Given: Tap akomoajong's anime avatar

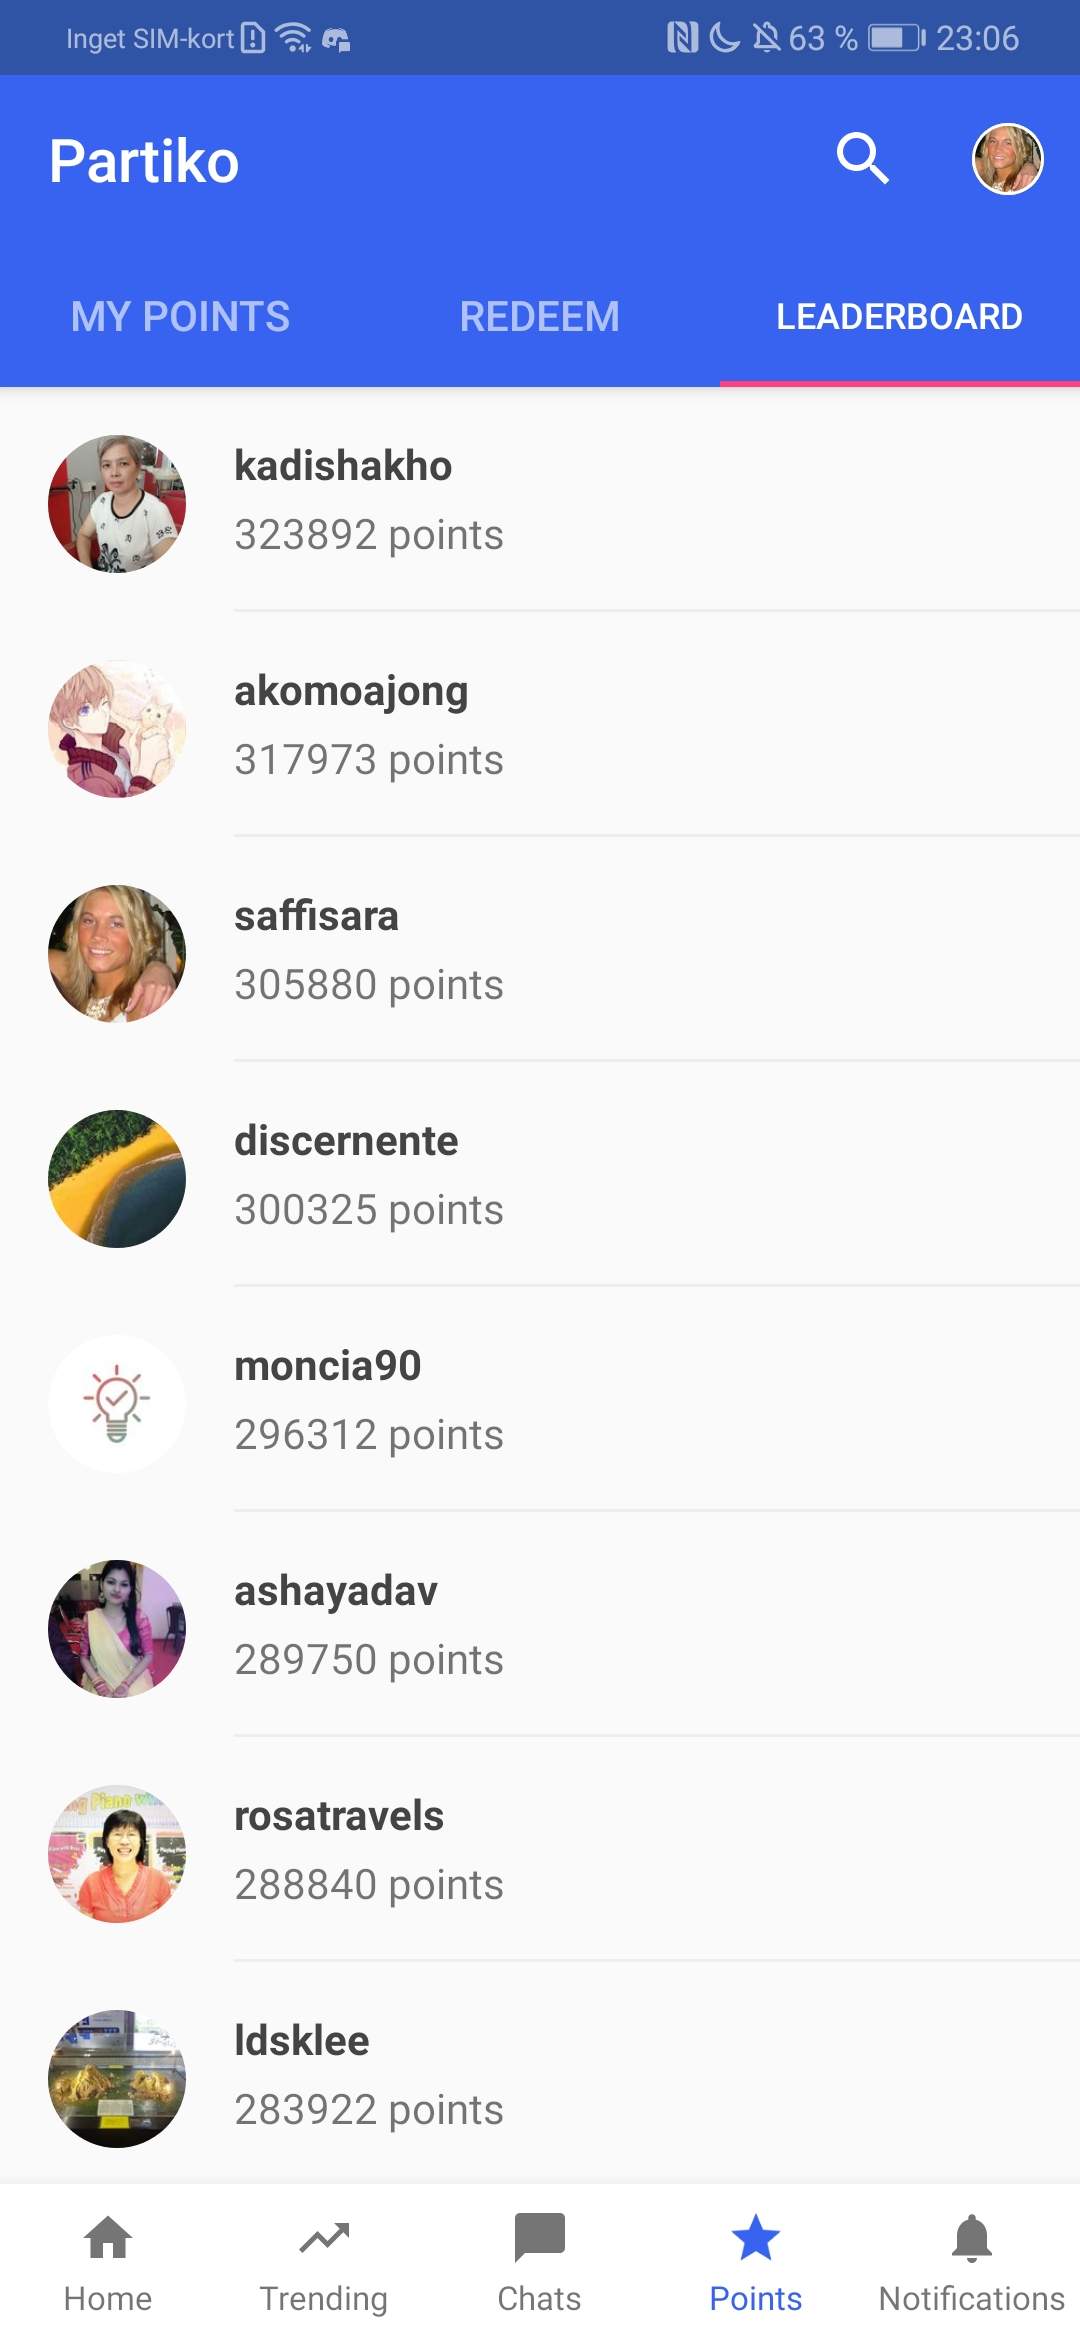Looking at the screenshot, I should (117, 728).
